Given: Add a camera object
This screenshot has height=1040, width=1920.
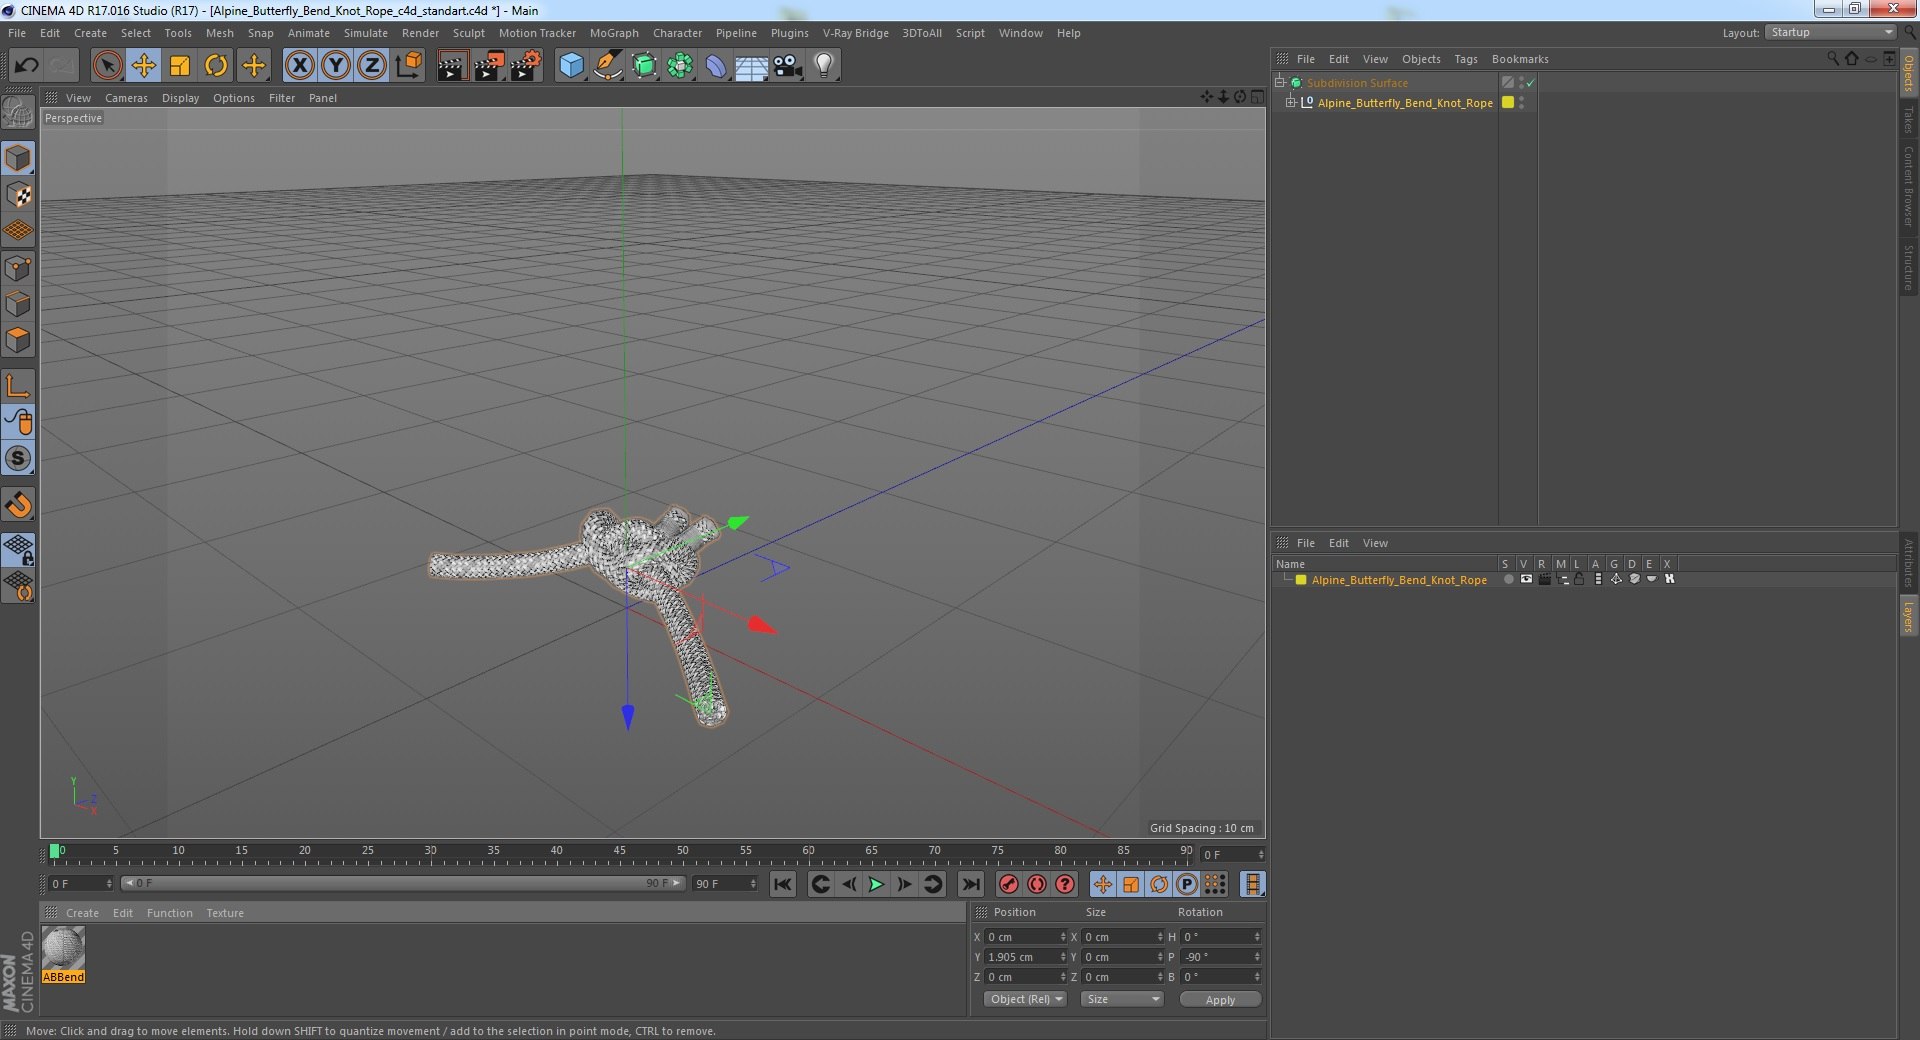Looking at the screenshot, I should pos(788,66).
